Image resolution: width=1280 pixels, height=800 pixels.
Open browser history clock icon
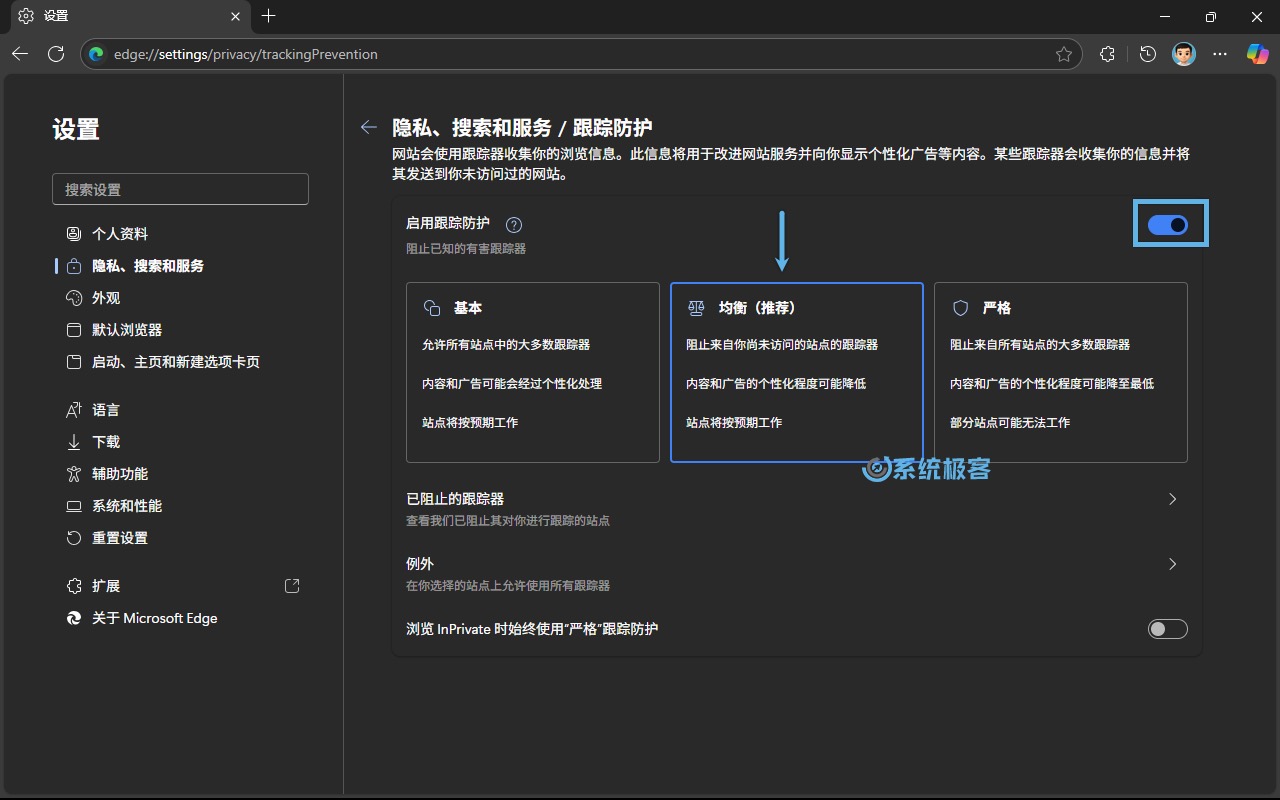1148,54
